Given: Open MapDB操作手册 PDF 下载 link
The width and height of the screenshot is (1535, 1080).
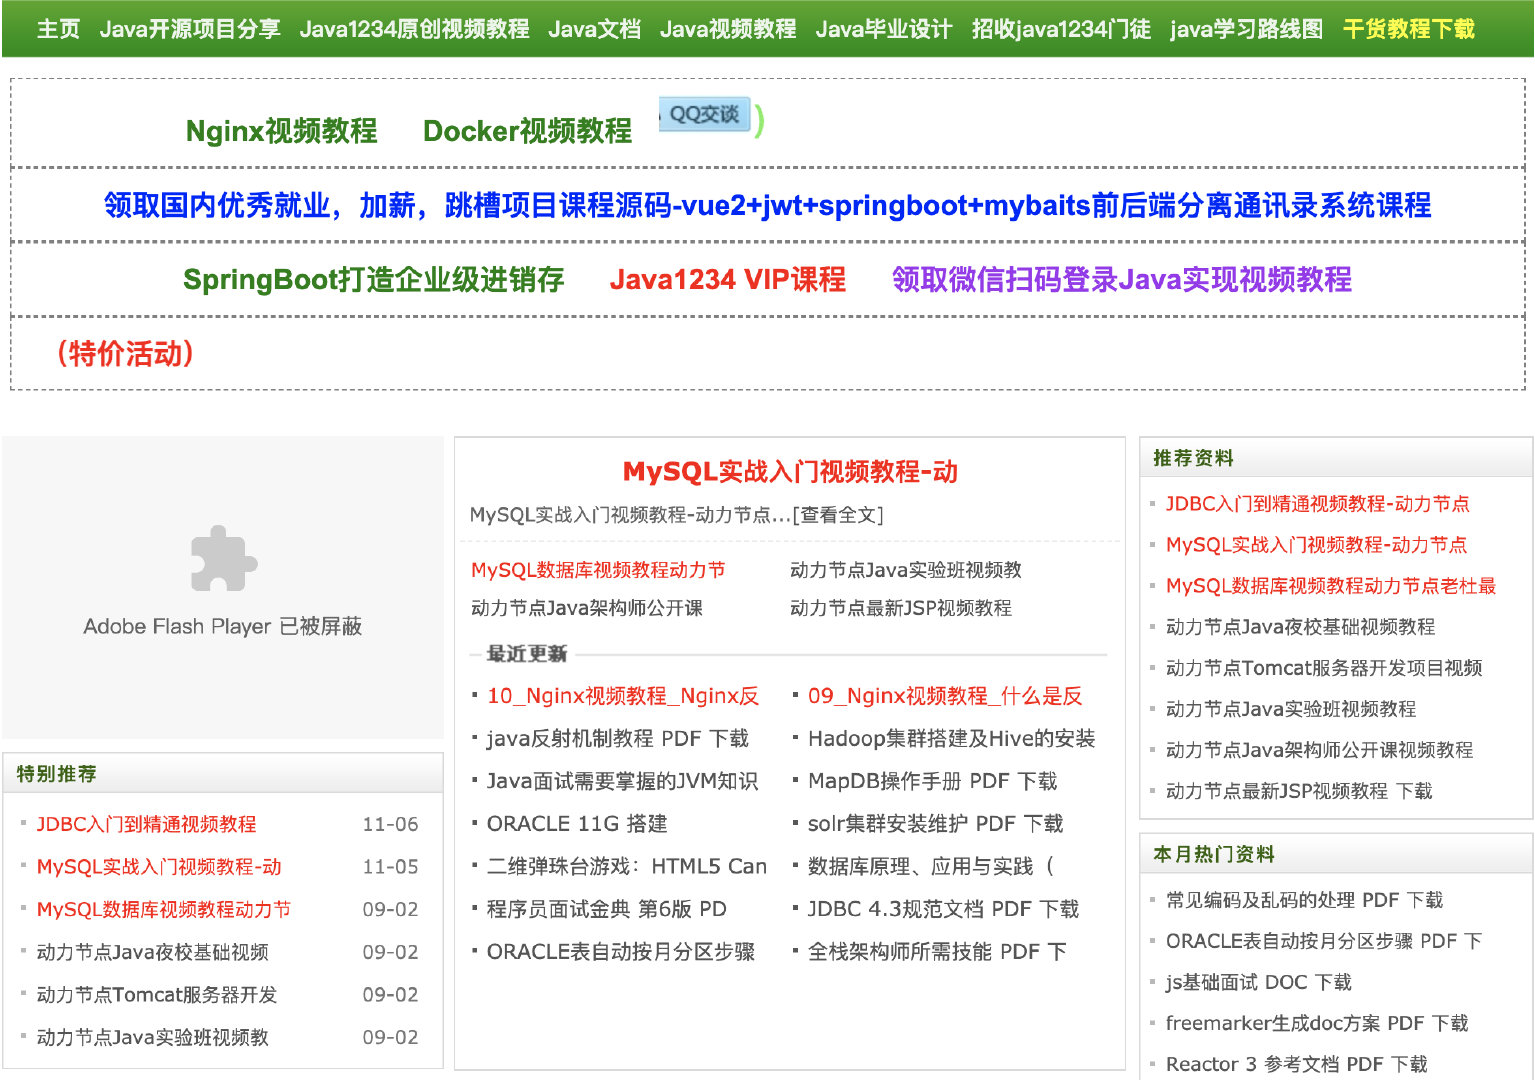Looking at the screenshot, I should click(932, 781).
